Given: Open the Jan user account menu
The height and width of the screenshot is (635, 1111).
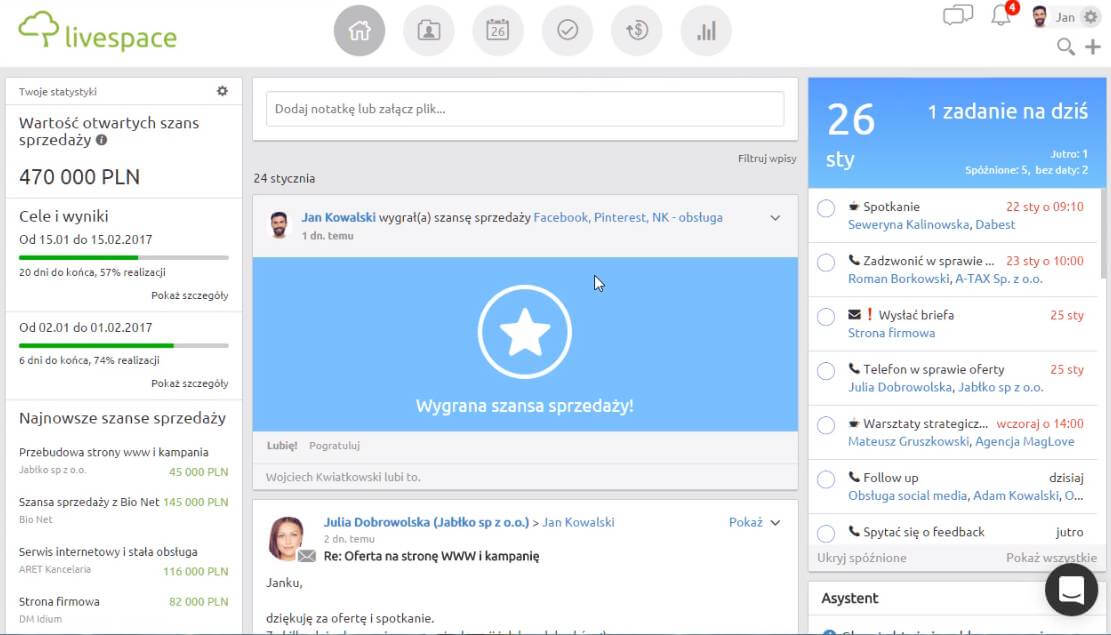Looking at the screenshot, I should (x=1066, y=17).
